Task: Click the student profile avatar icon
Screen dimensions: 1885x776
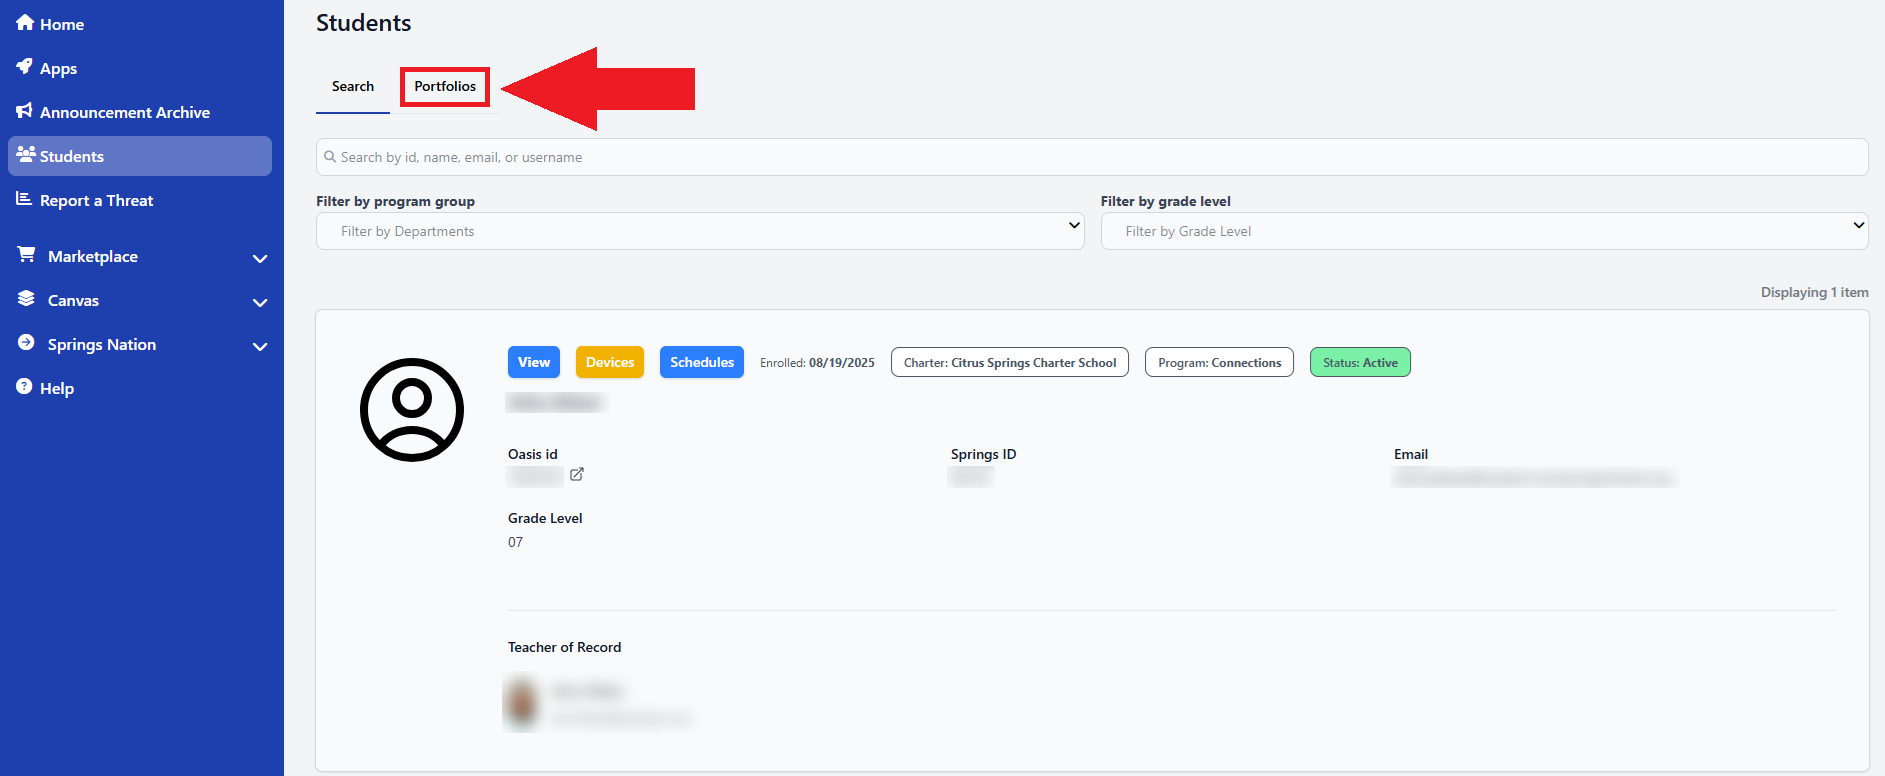Action: click(x=412, y=410)
